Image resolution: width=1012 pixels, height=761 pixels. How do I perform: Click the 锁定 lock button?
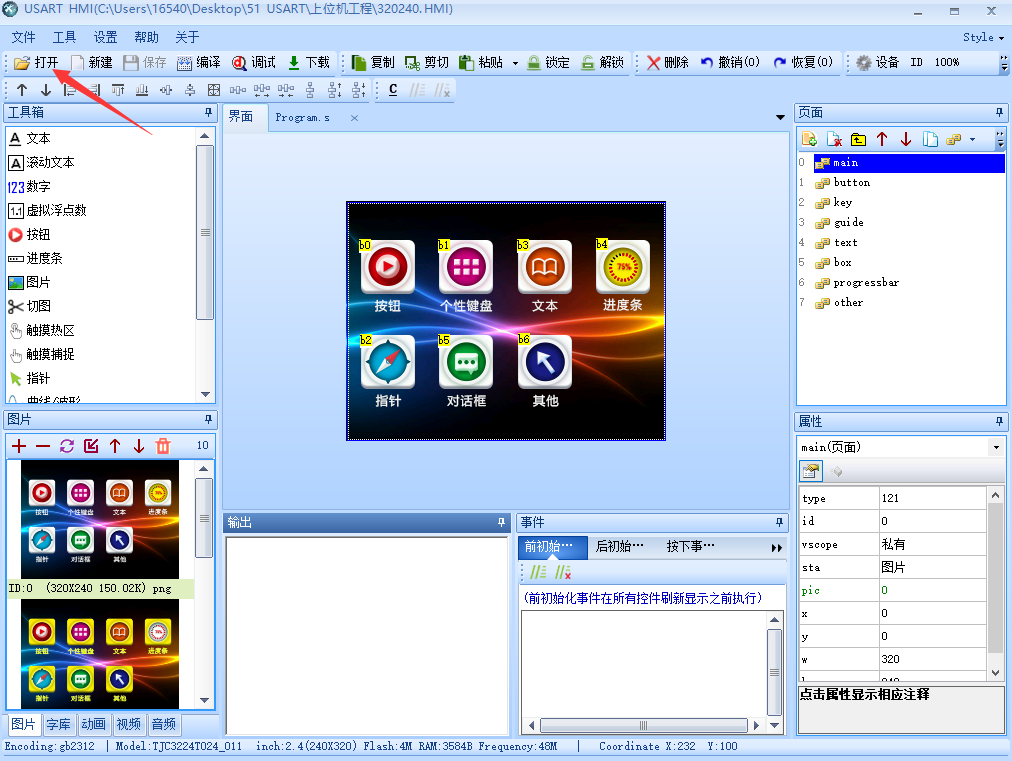click(x=549, y=63)
